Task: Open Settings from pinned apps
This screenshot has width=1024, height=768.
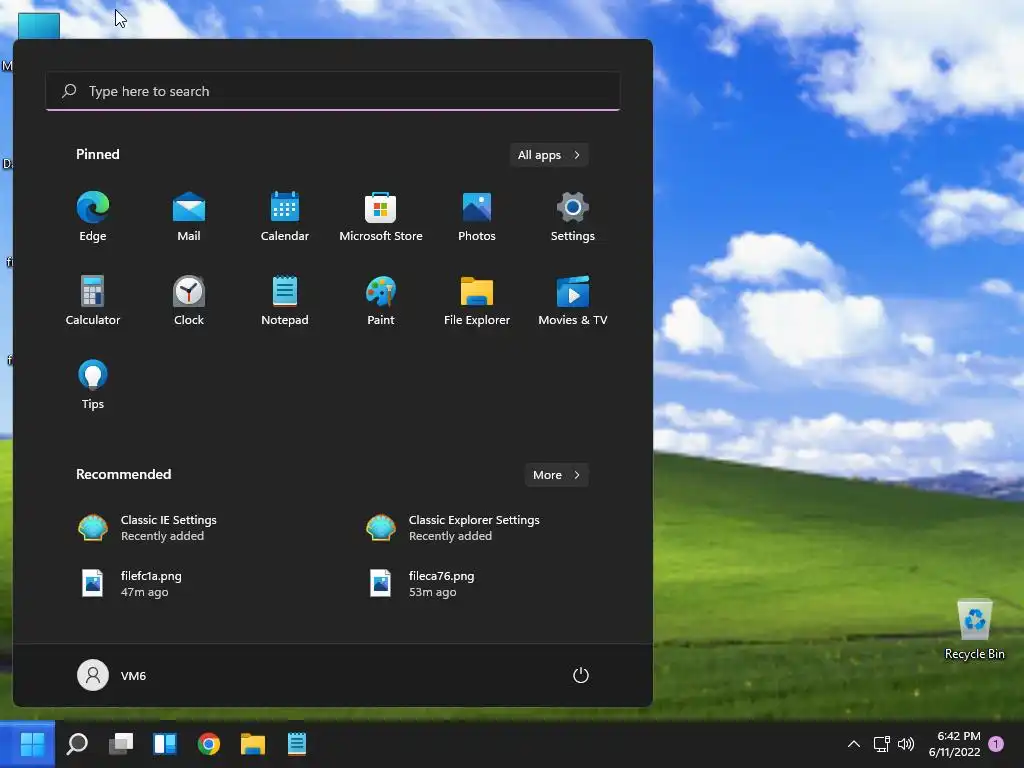Action: [573, 217]
